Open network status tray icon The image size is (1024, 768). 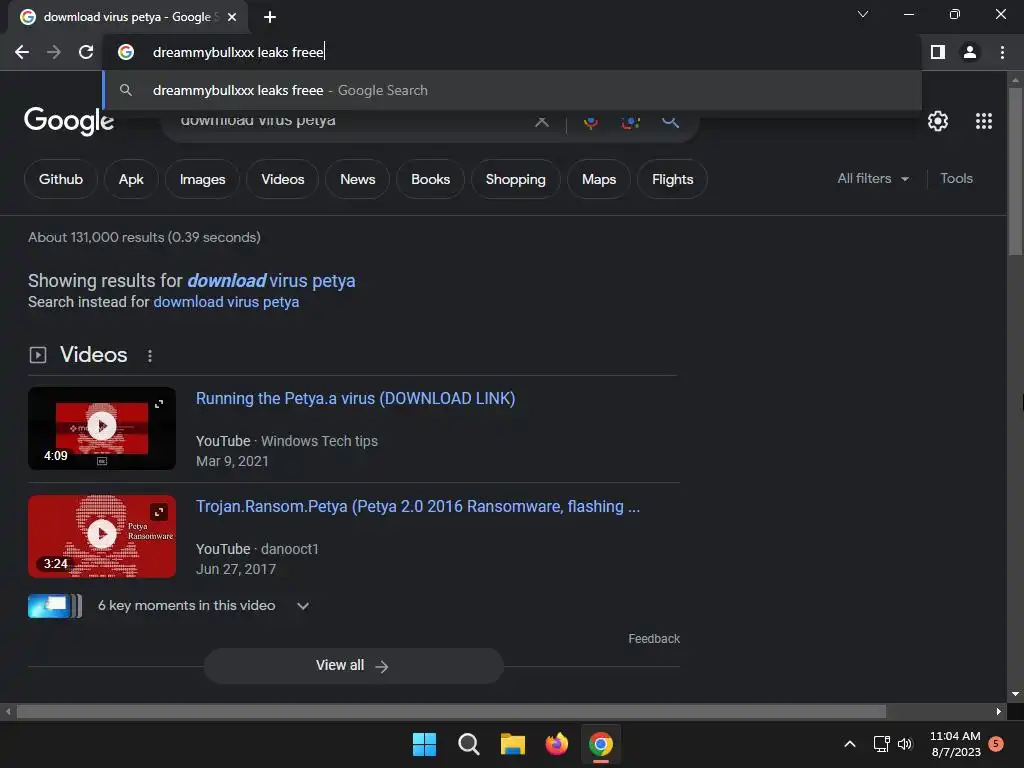pyautogui.click(x=881, y=744)
